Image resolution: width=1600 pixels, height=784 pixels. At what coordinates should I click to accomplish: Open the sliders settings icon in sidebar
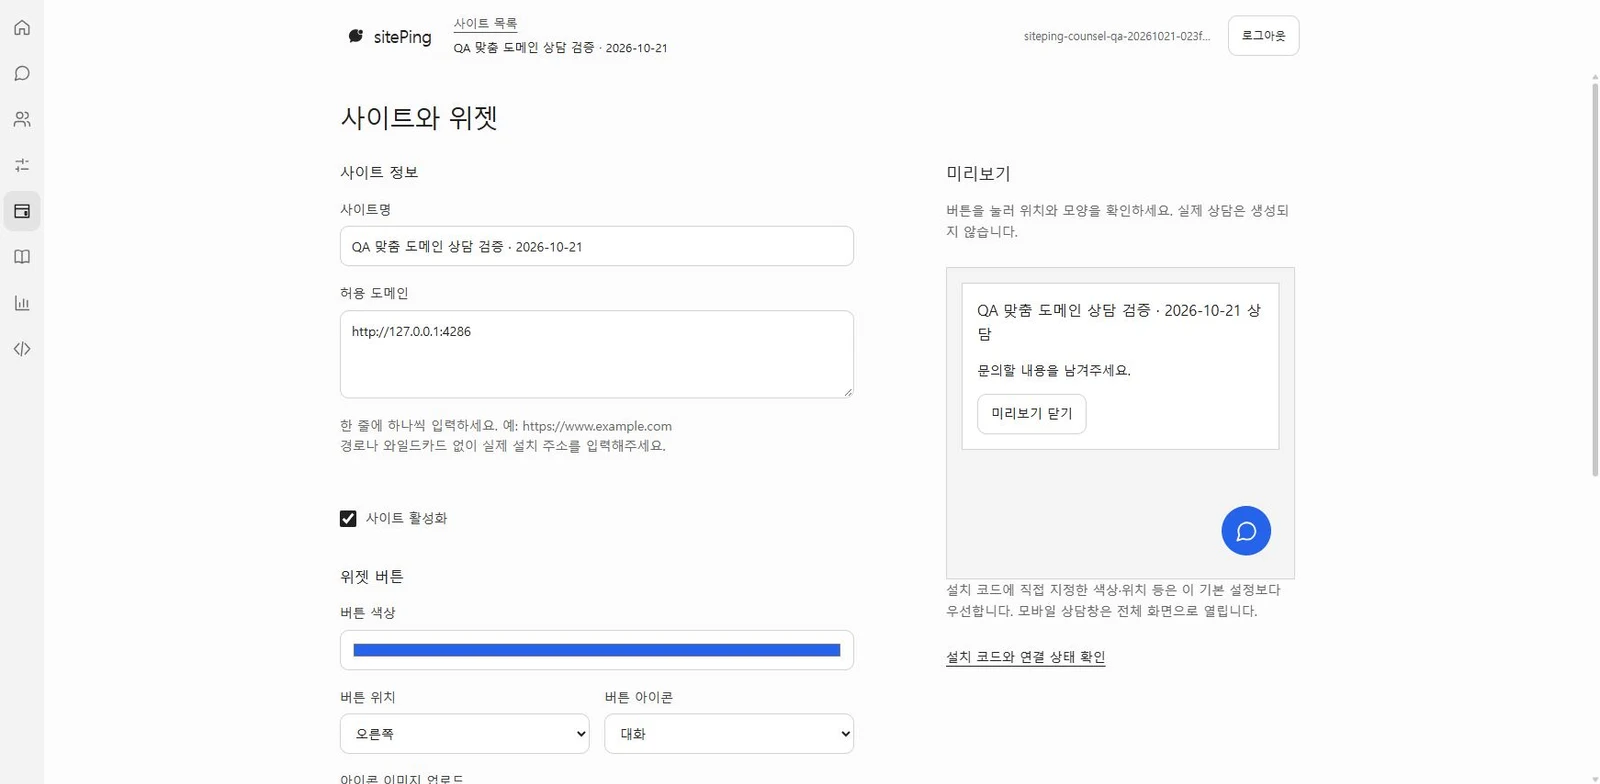tap(22, 165)
